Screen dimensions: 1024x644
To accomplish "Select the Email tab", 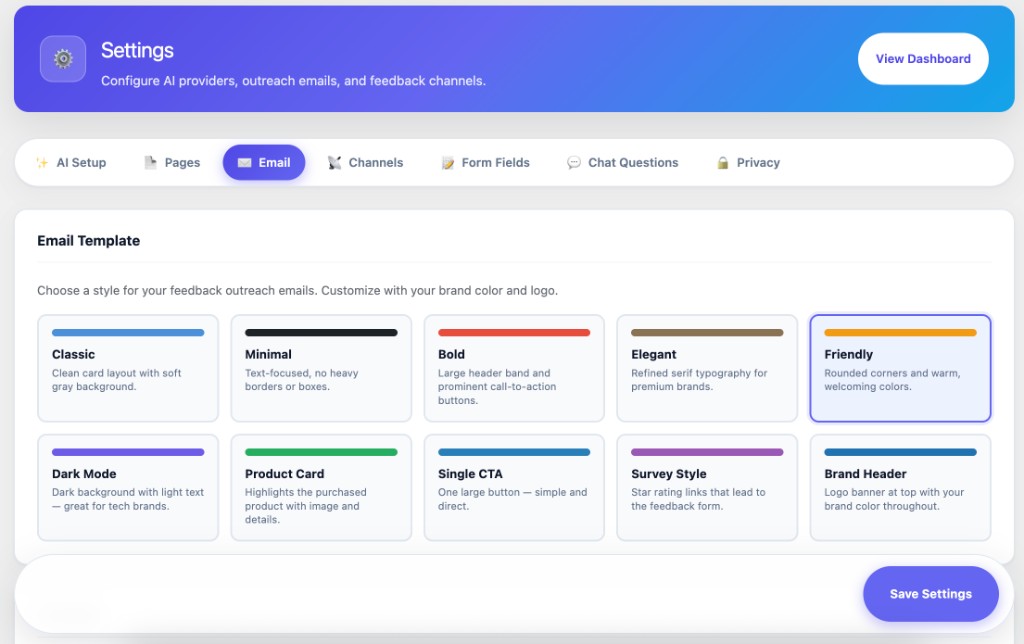I will [264, 163].
